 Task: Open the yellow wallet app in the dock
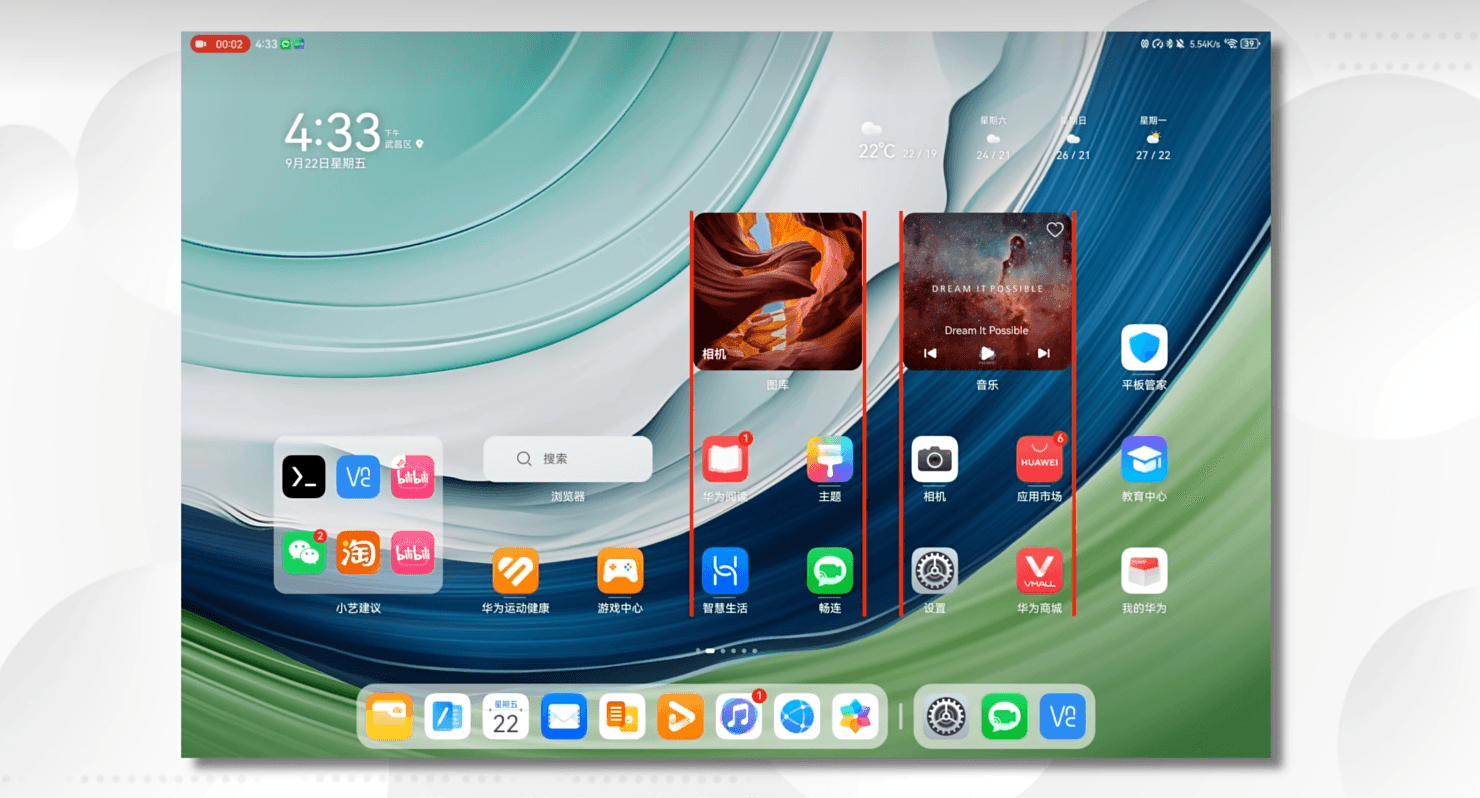[x=389, y=717]
